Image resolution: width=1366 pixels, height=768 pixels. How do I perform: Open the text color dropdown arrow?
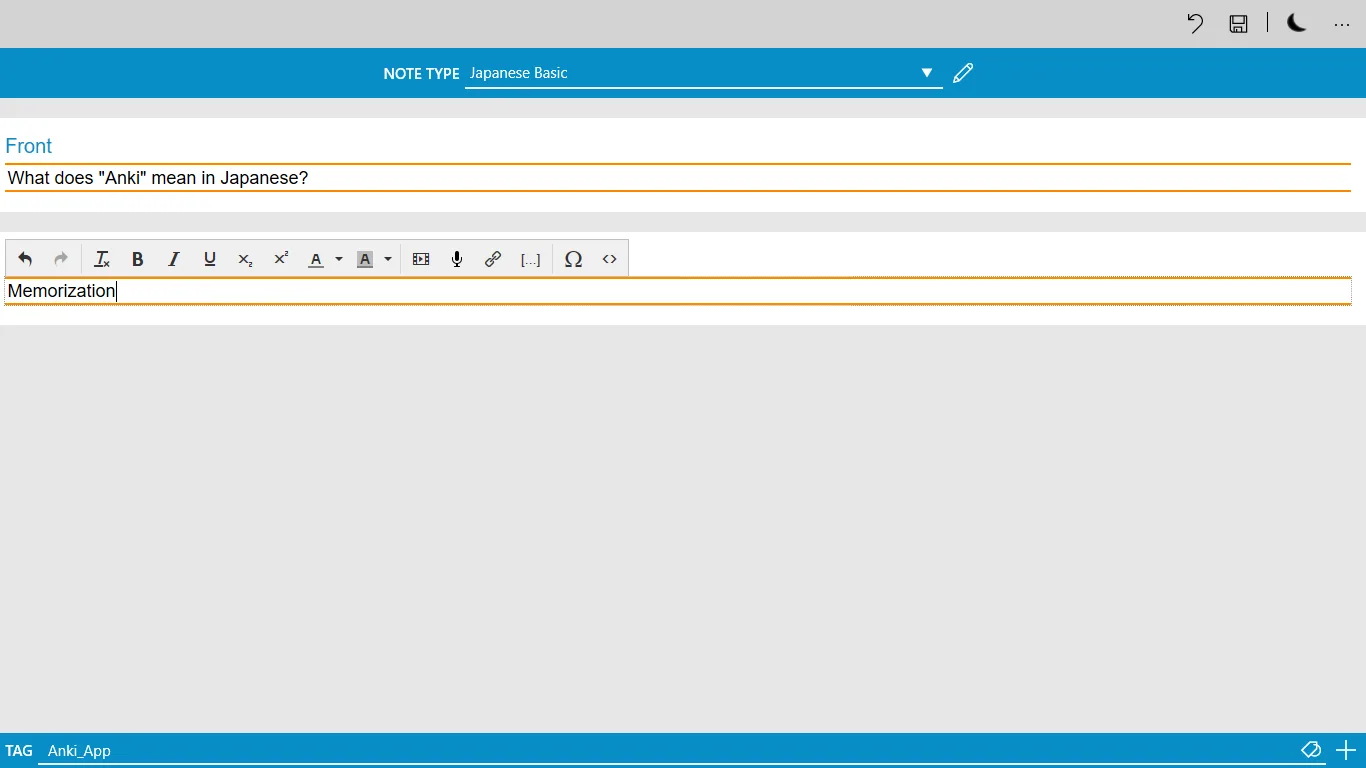click(338, 259)
